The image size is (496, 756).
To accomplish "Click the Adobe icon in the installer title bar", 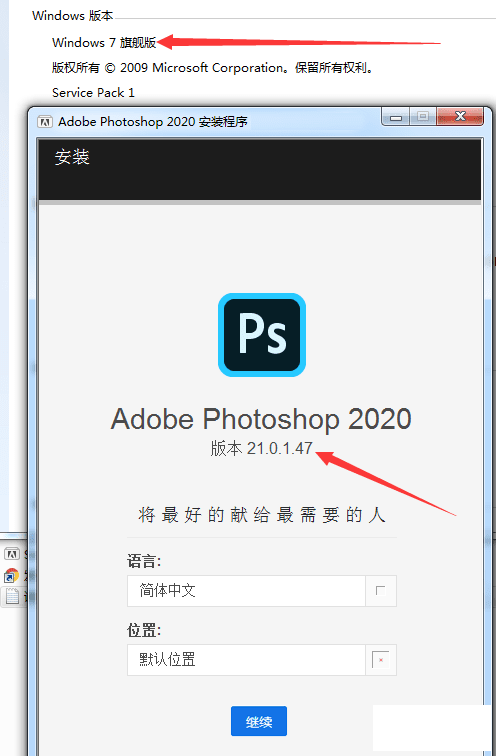I will 45,122.
